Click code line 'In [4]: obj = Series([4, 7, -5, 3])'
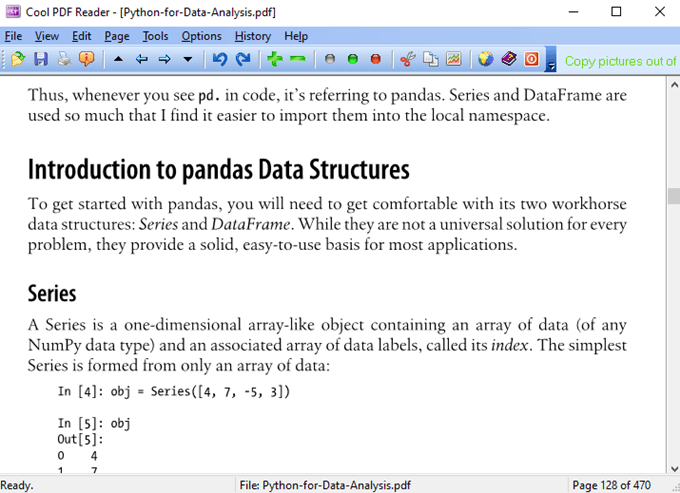680x493 pixels. point(173,392)
